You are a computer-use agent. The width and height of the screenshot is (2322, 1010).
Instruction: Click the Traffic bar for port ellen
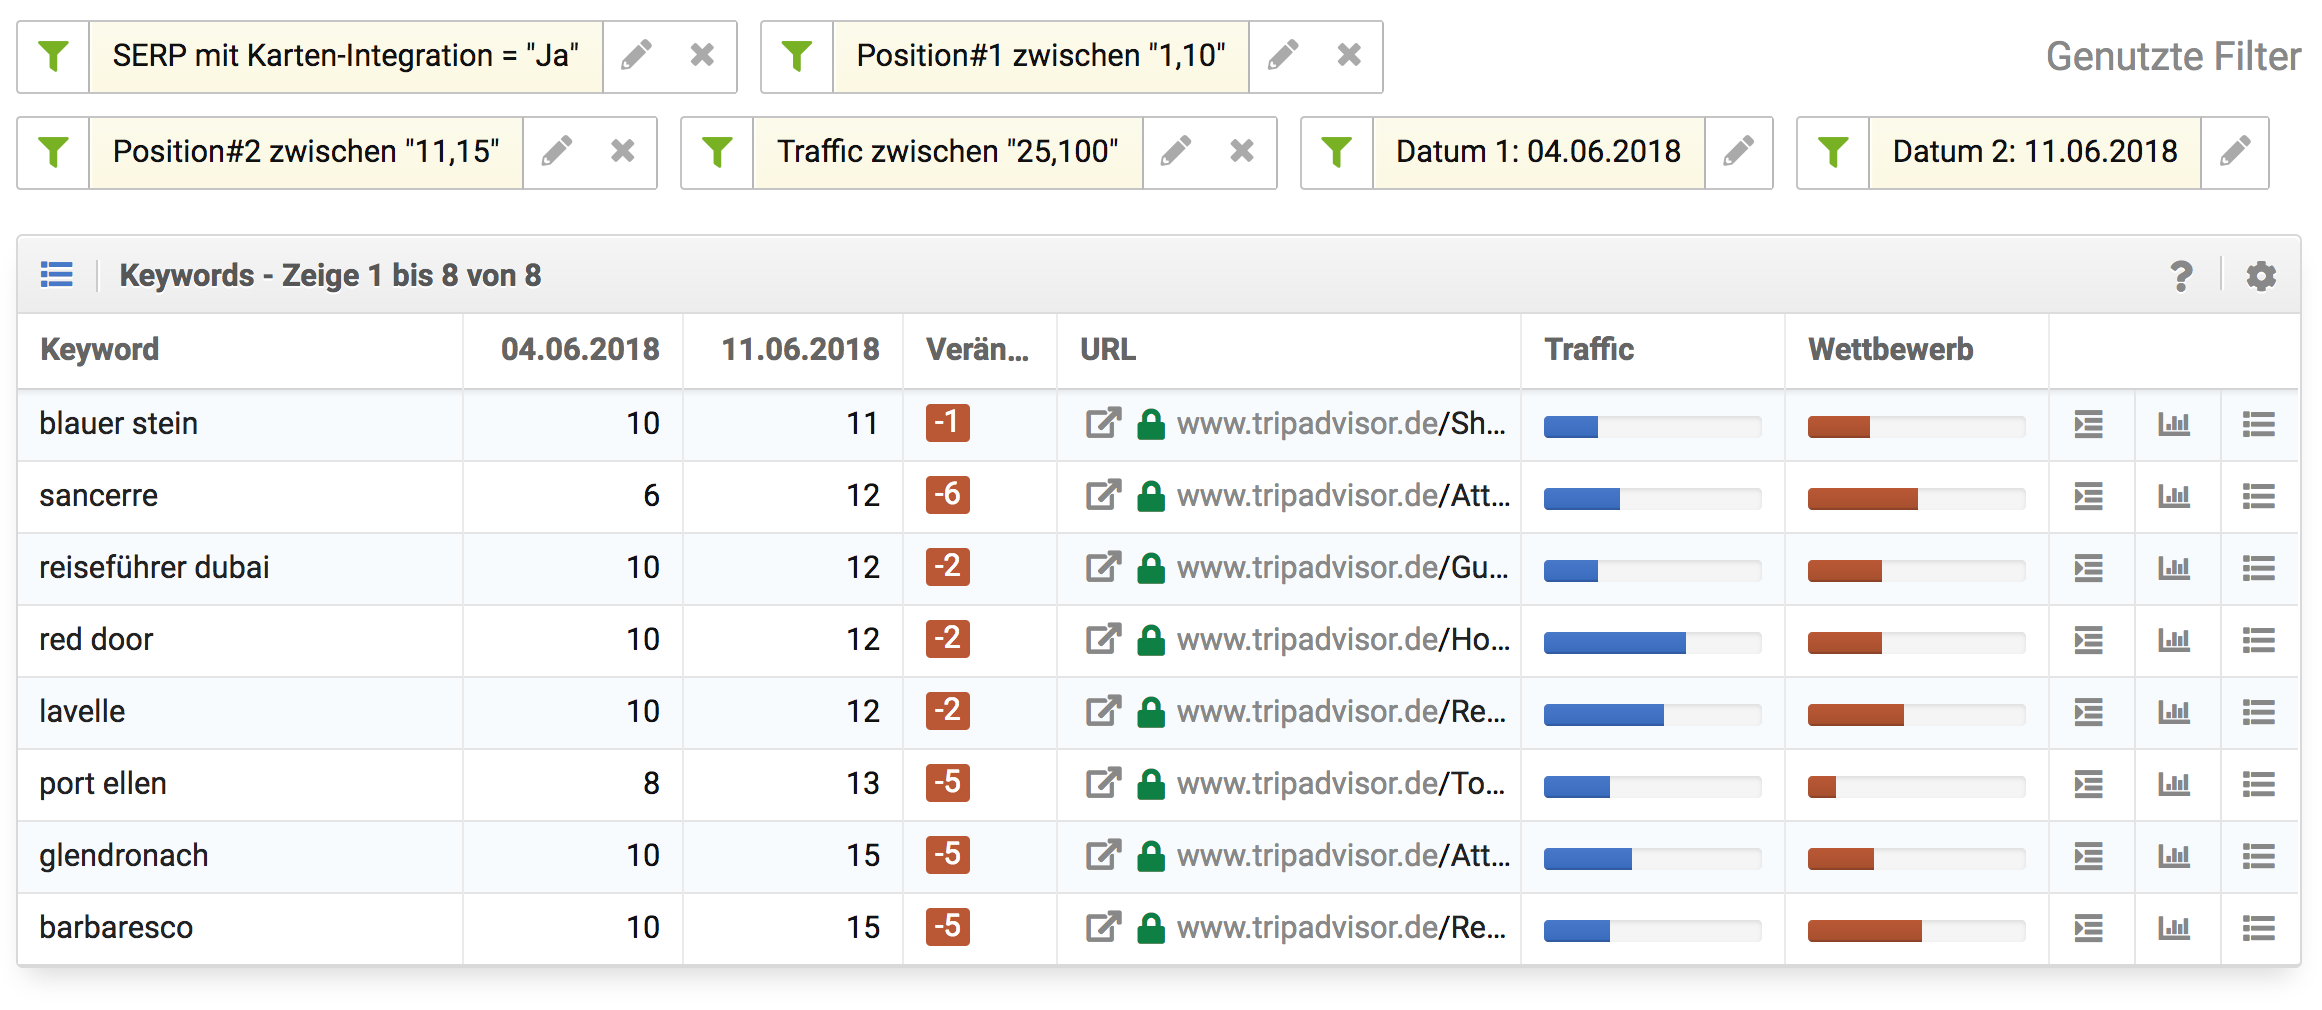click(1651, 786)
